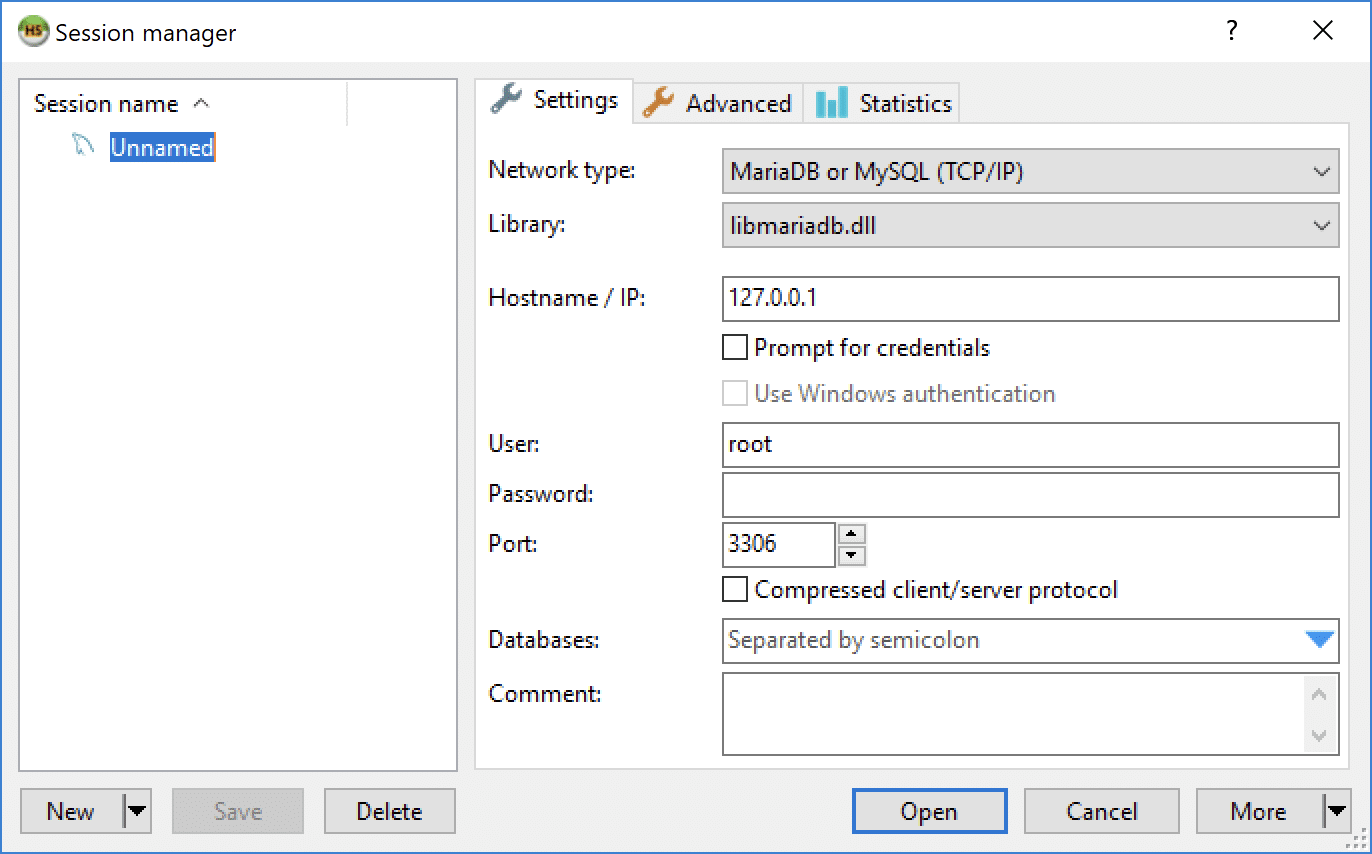Delete the Unnamed session

389,811
